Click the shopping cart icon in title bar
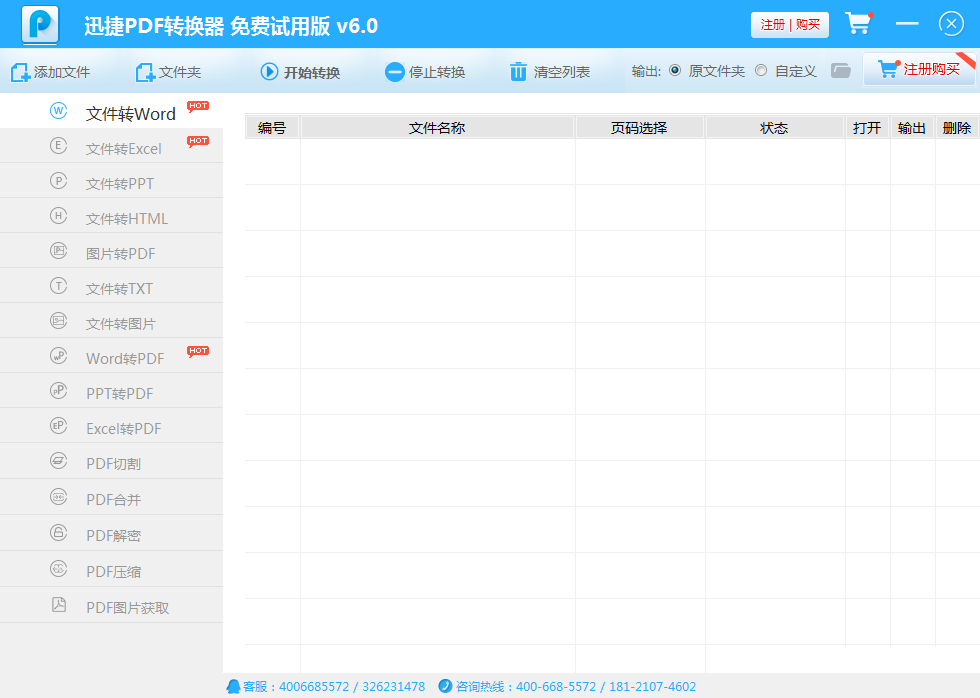The height and width of the screenshot is (698, 980). tap(857, 24)
